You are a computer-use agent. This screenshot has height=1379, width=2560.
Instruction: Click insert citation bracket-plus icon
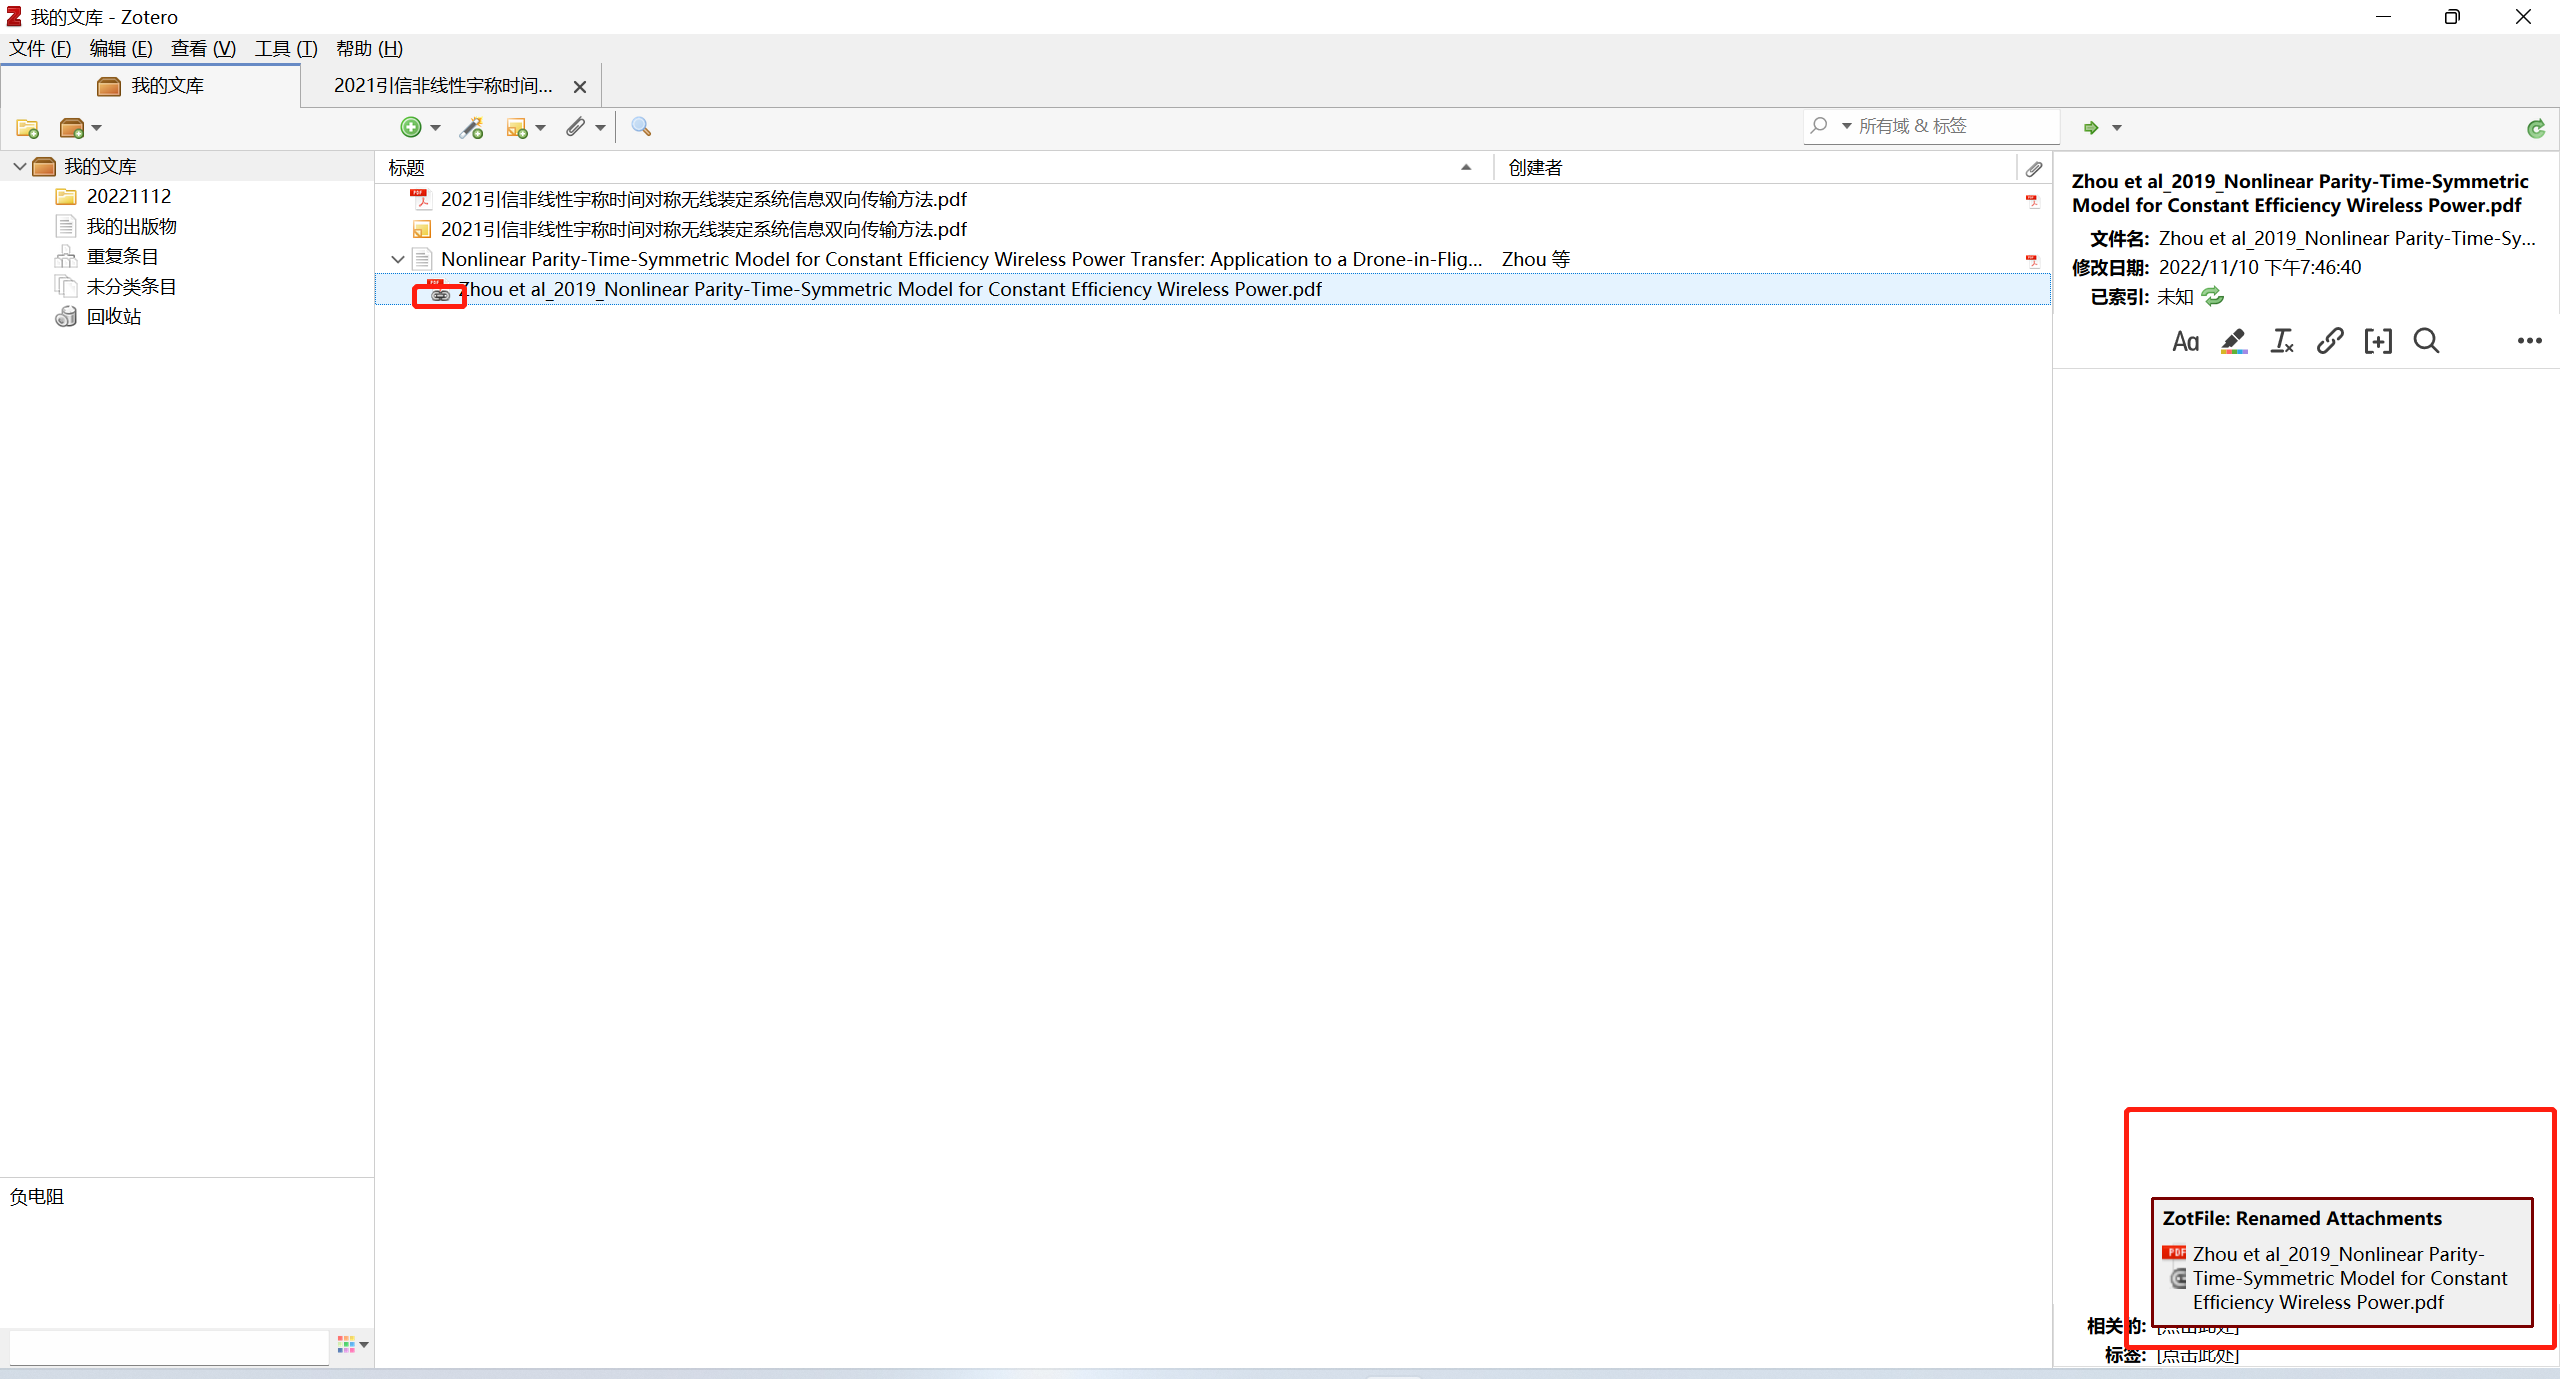[2377, 342]
